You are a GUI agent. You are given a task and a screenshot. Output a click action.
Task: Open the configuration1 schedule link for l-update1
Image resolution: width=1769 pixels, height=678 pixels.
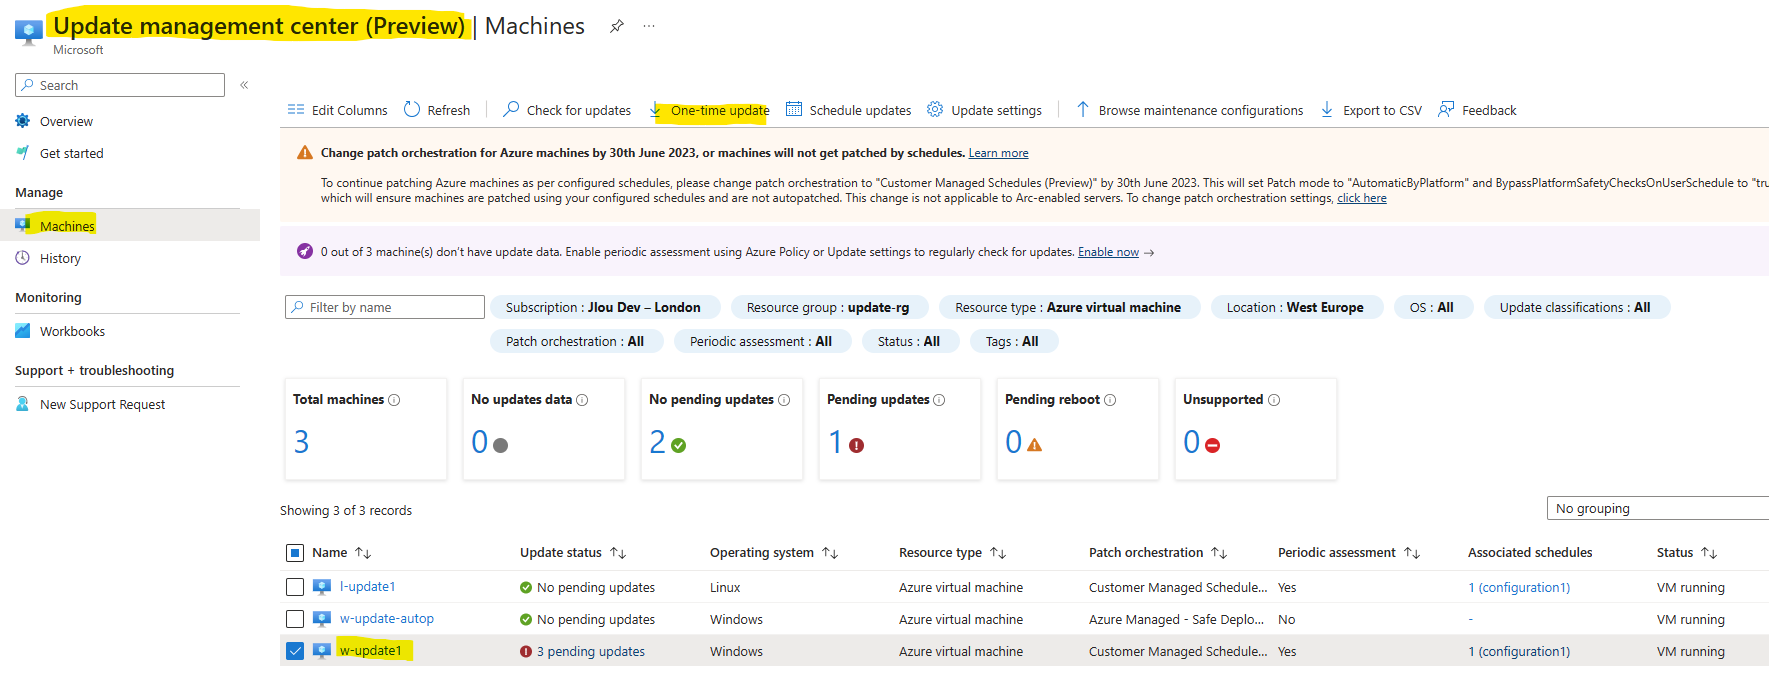(1519, 587)
